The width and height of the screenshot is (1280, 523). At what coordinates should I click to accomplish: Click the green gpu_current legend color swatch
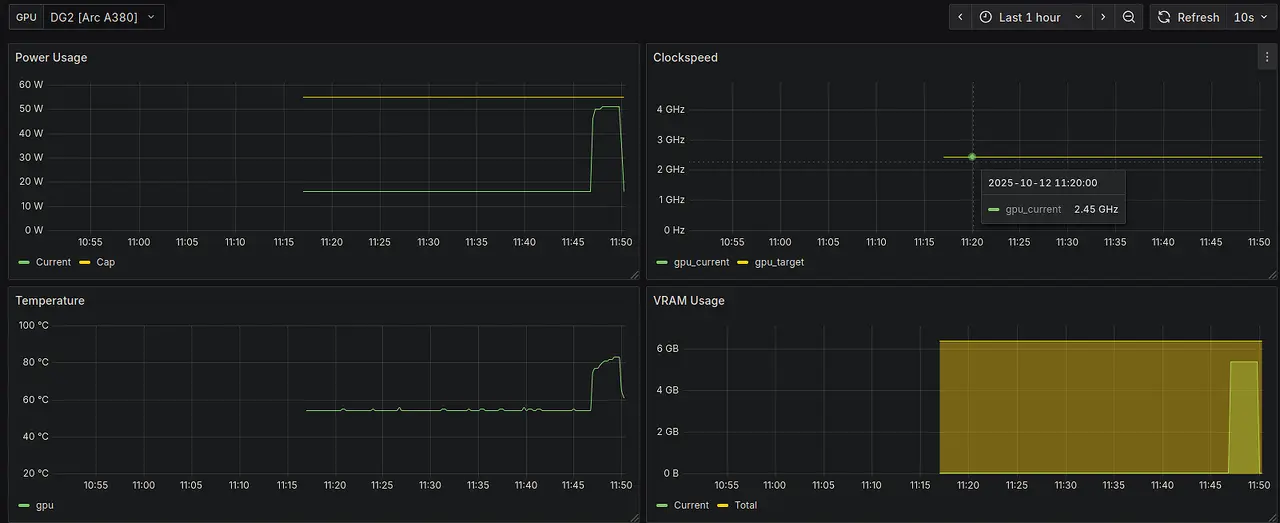pyautogui.click(x=662, y=262)
